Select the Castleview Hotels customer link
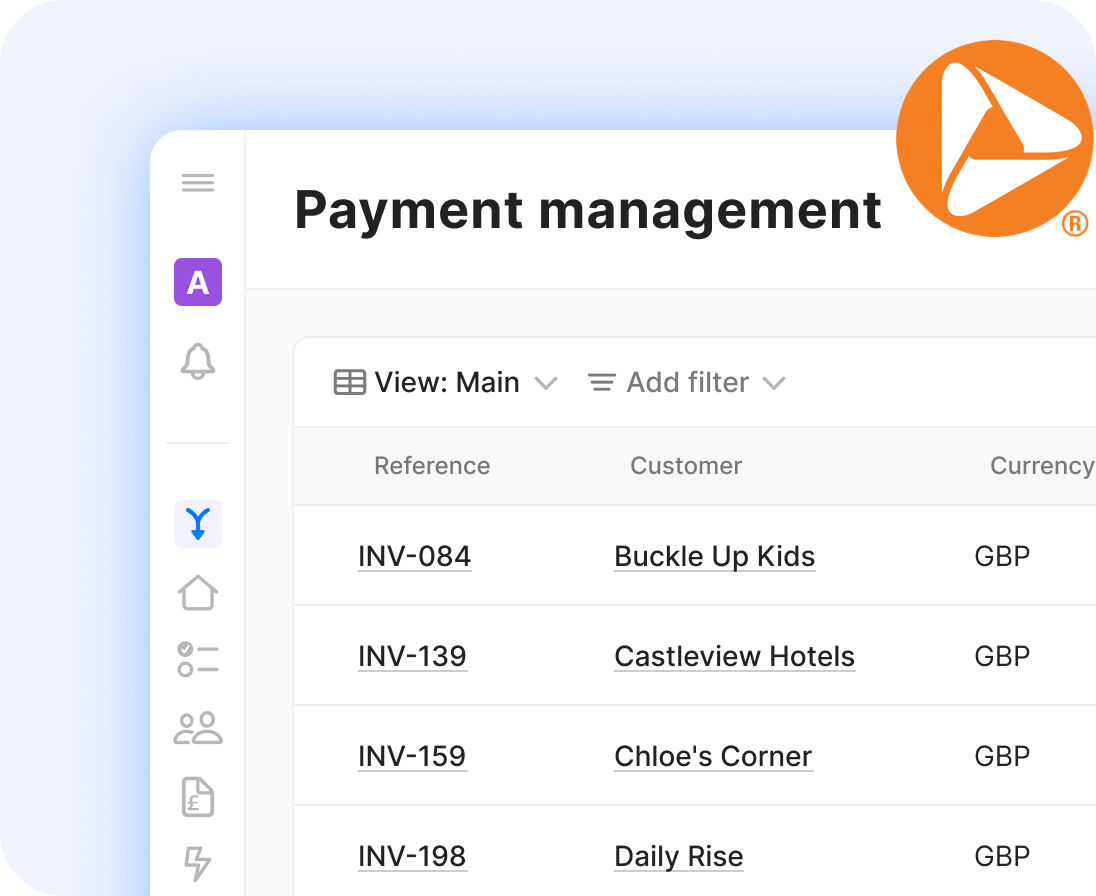This screenshot has height=896, width=1096. [x=734, y=656]
